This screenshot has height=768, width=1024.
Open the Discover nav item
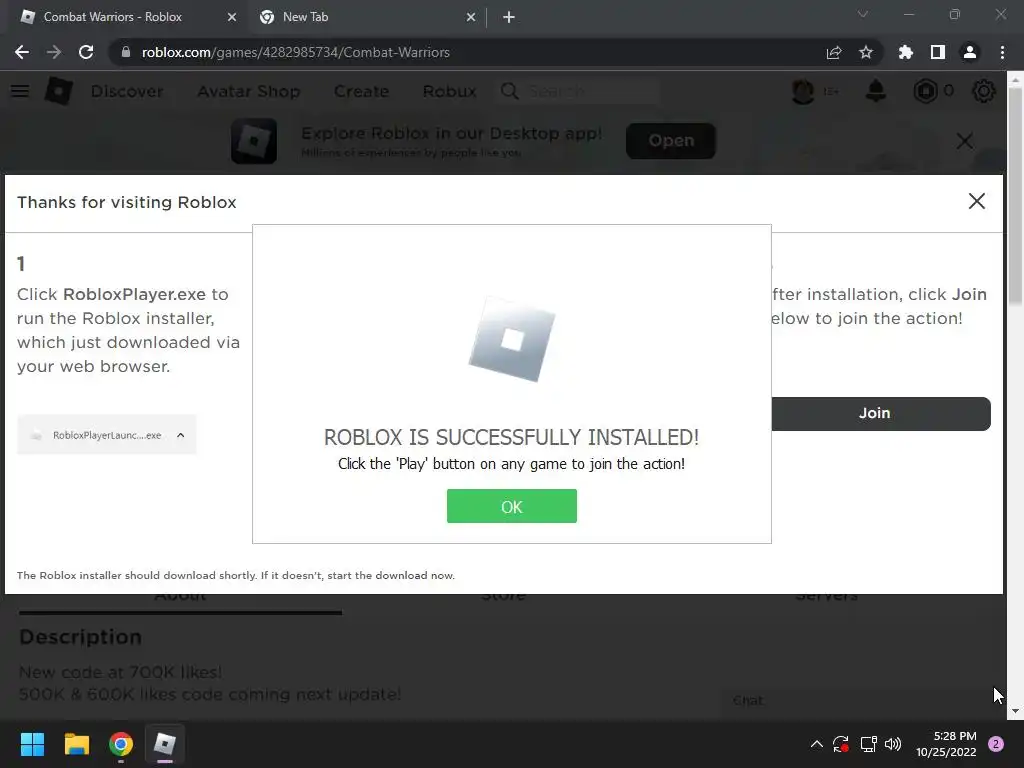127,91
